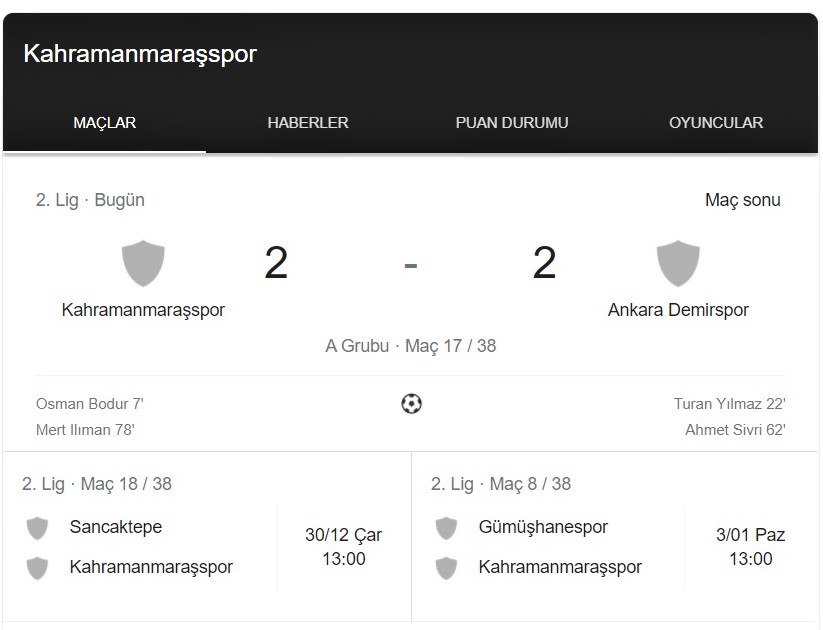Image resolution: width=823 pixels, height=630 pixels.
Task: Open the 2. Lig Bugün league label
Action: [90, 200]
